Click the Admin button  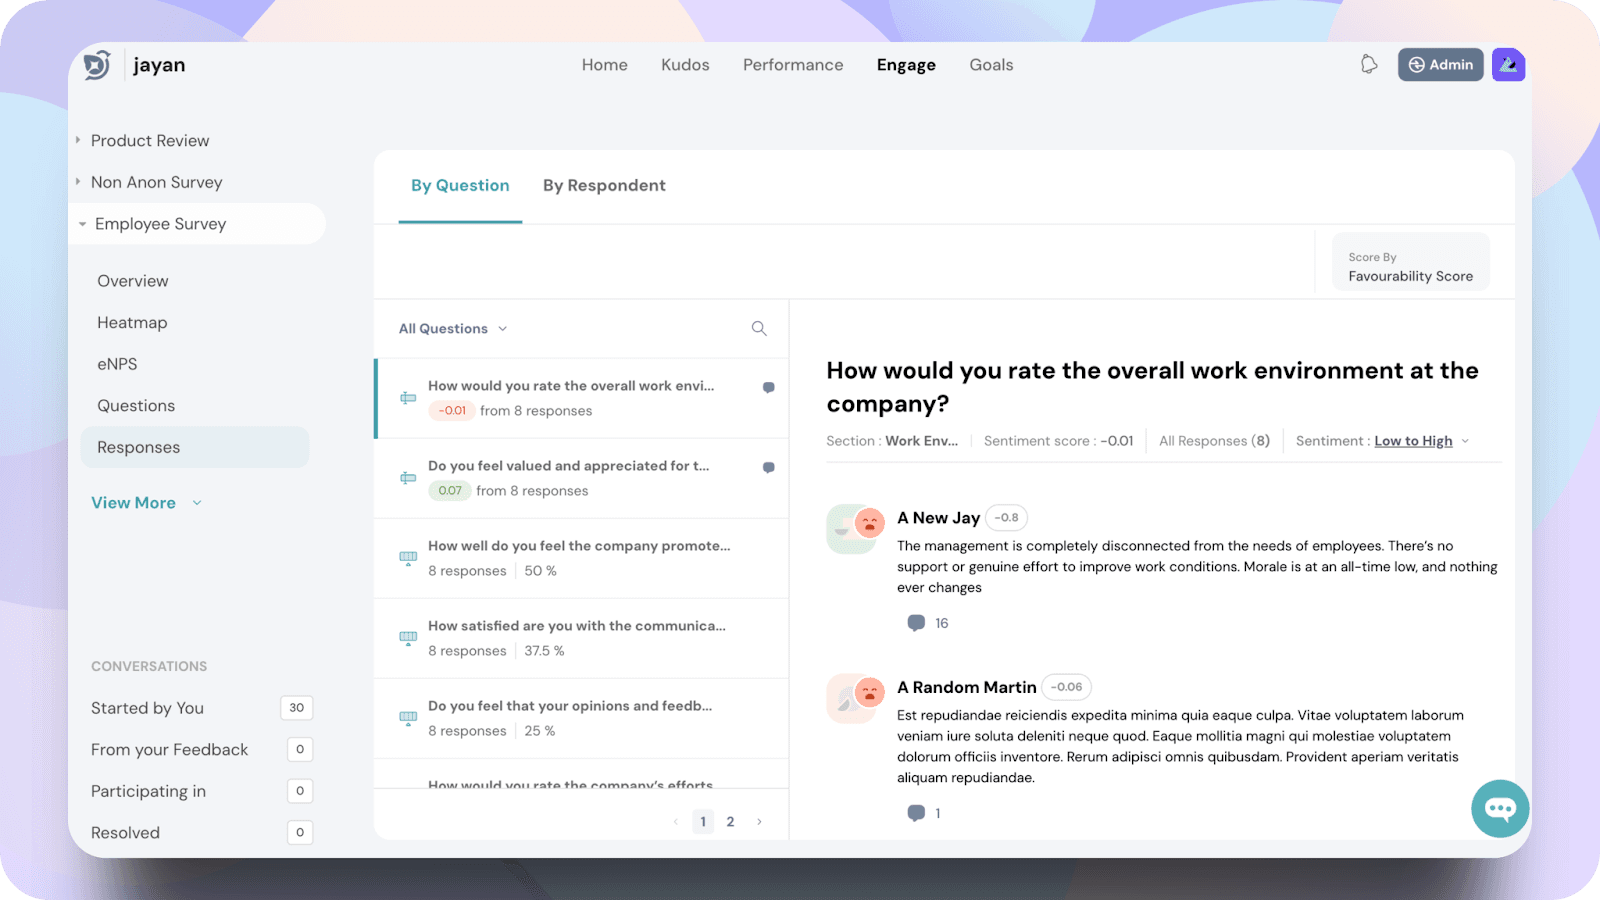(x=1440, y=65)
